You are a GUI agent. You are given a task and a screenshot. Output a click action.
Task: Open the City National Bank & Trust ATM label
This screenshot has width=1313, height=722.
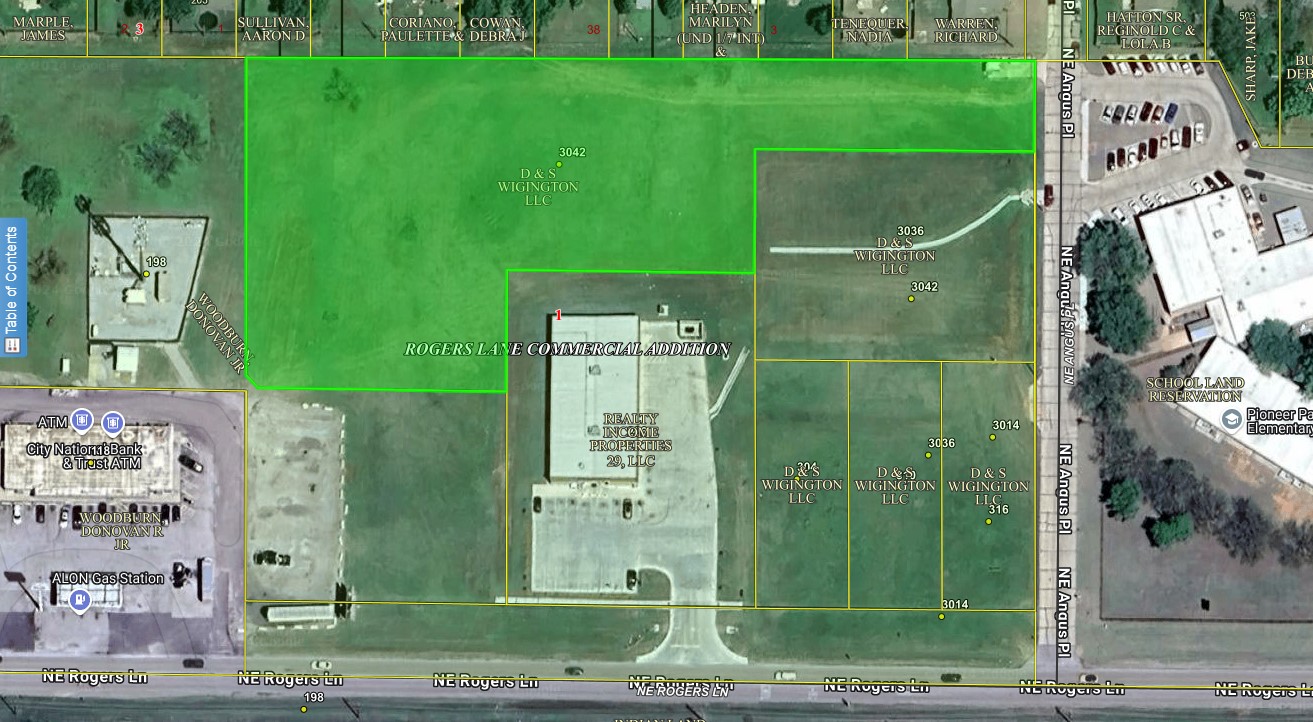[x=88, y=456]
